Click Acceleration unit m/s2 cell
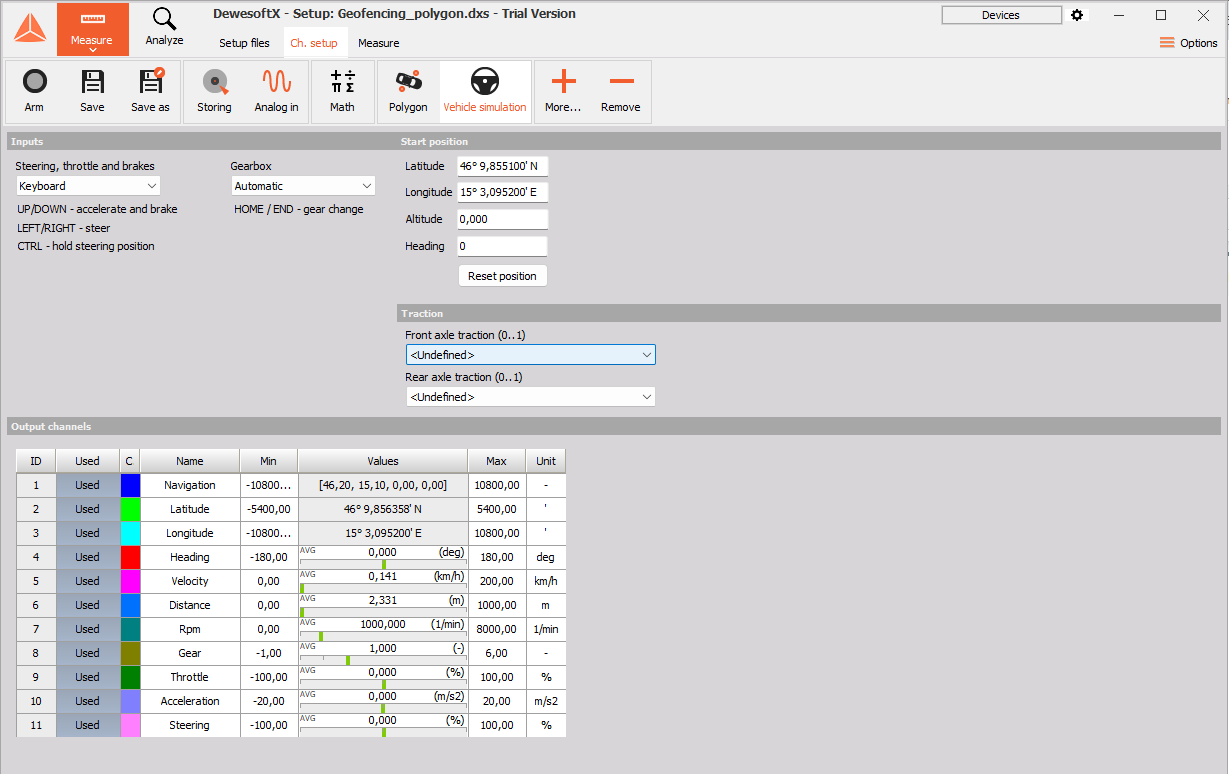Image resolution: width=1229 pixels, height=774 pixels. click(x=546, y=701)
